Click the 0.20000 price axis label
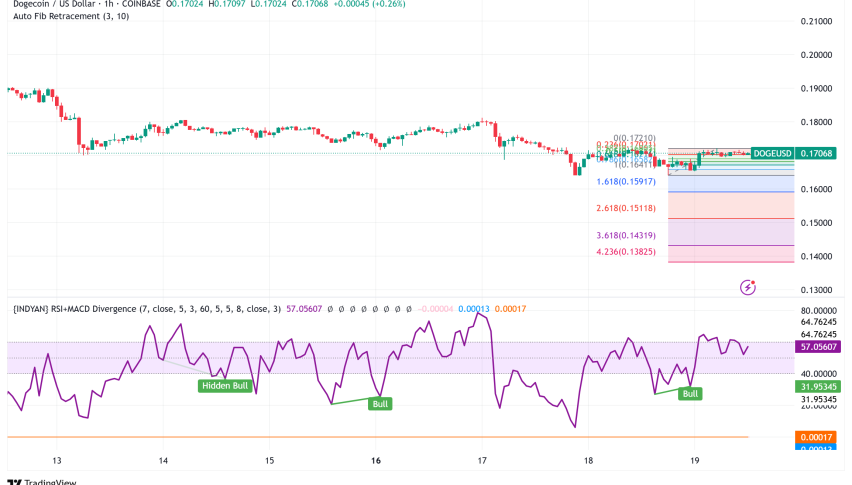The height and width of the screenshot is (485, 852). 816,55
